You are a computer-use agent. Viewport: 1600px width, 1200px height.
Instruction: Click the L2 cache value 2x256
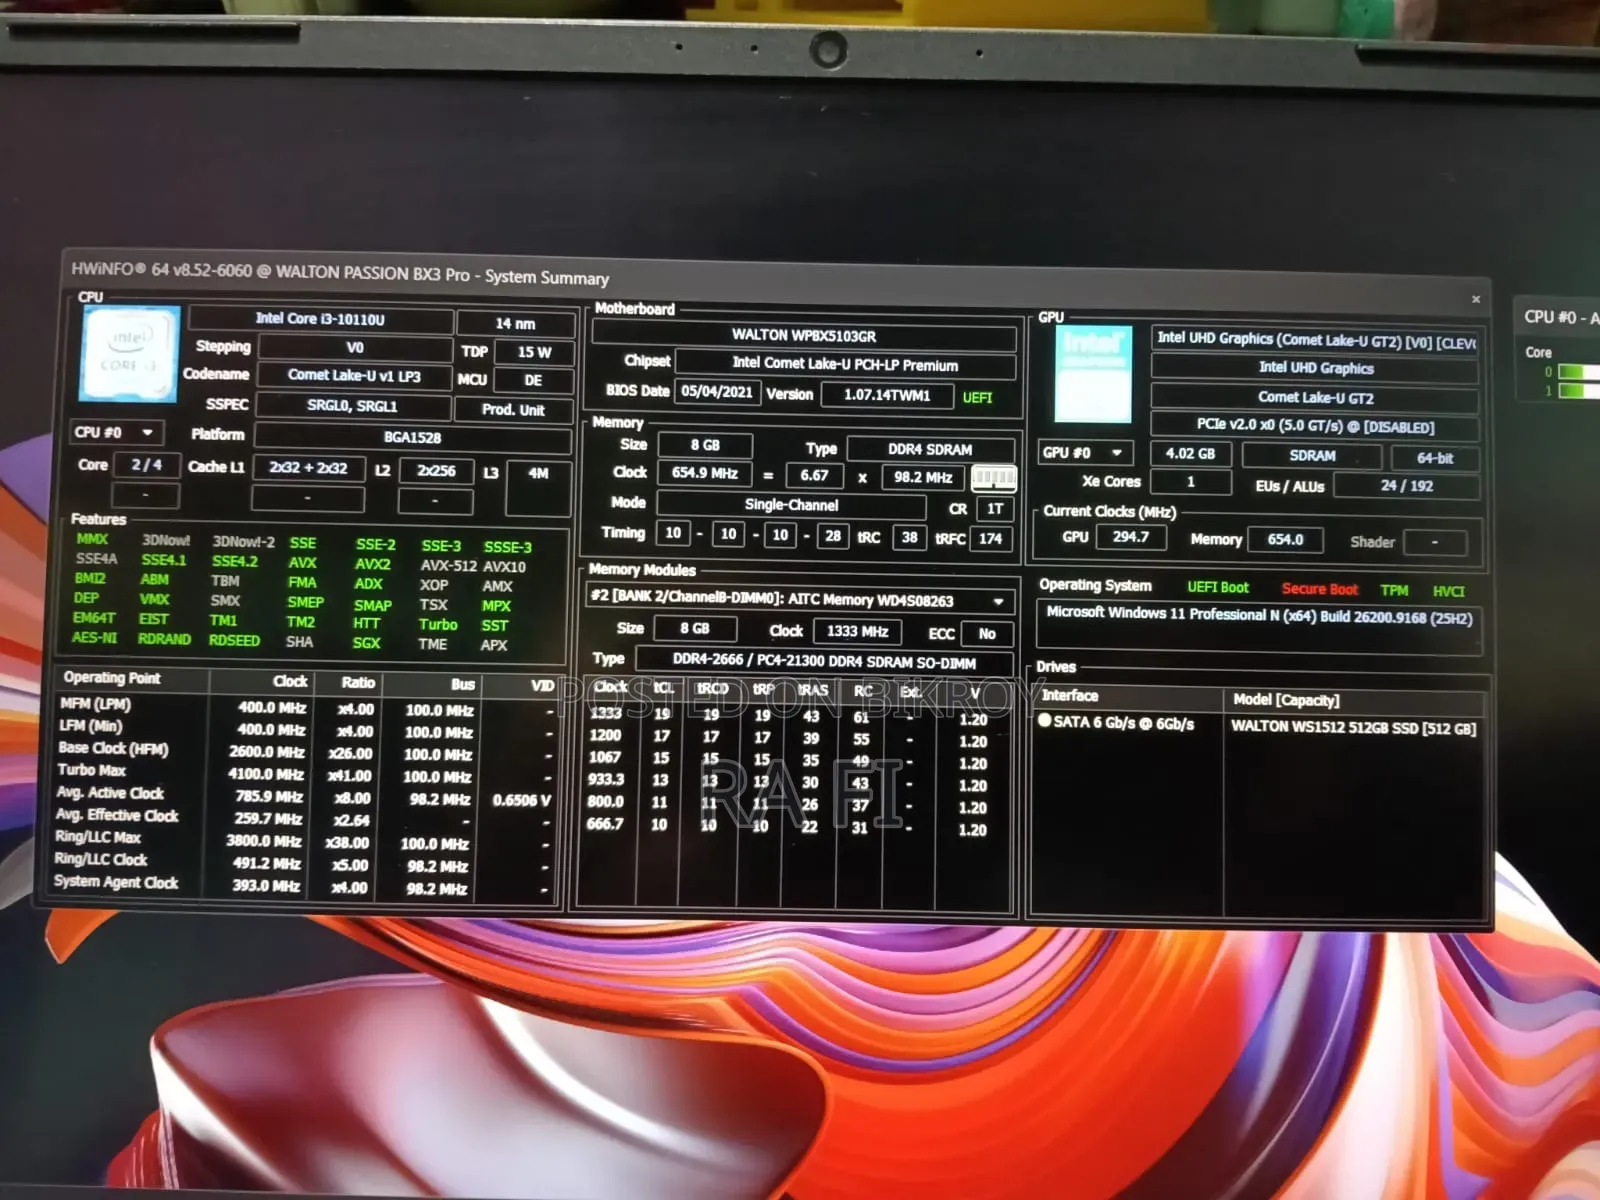tap(436, 470)
